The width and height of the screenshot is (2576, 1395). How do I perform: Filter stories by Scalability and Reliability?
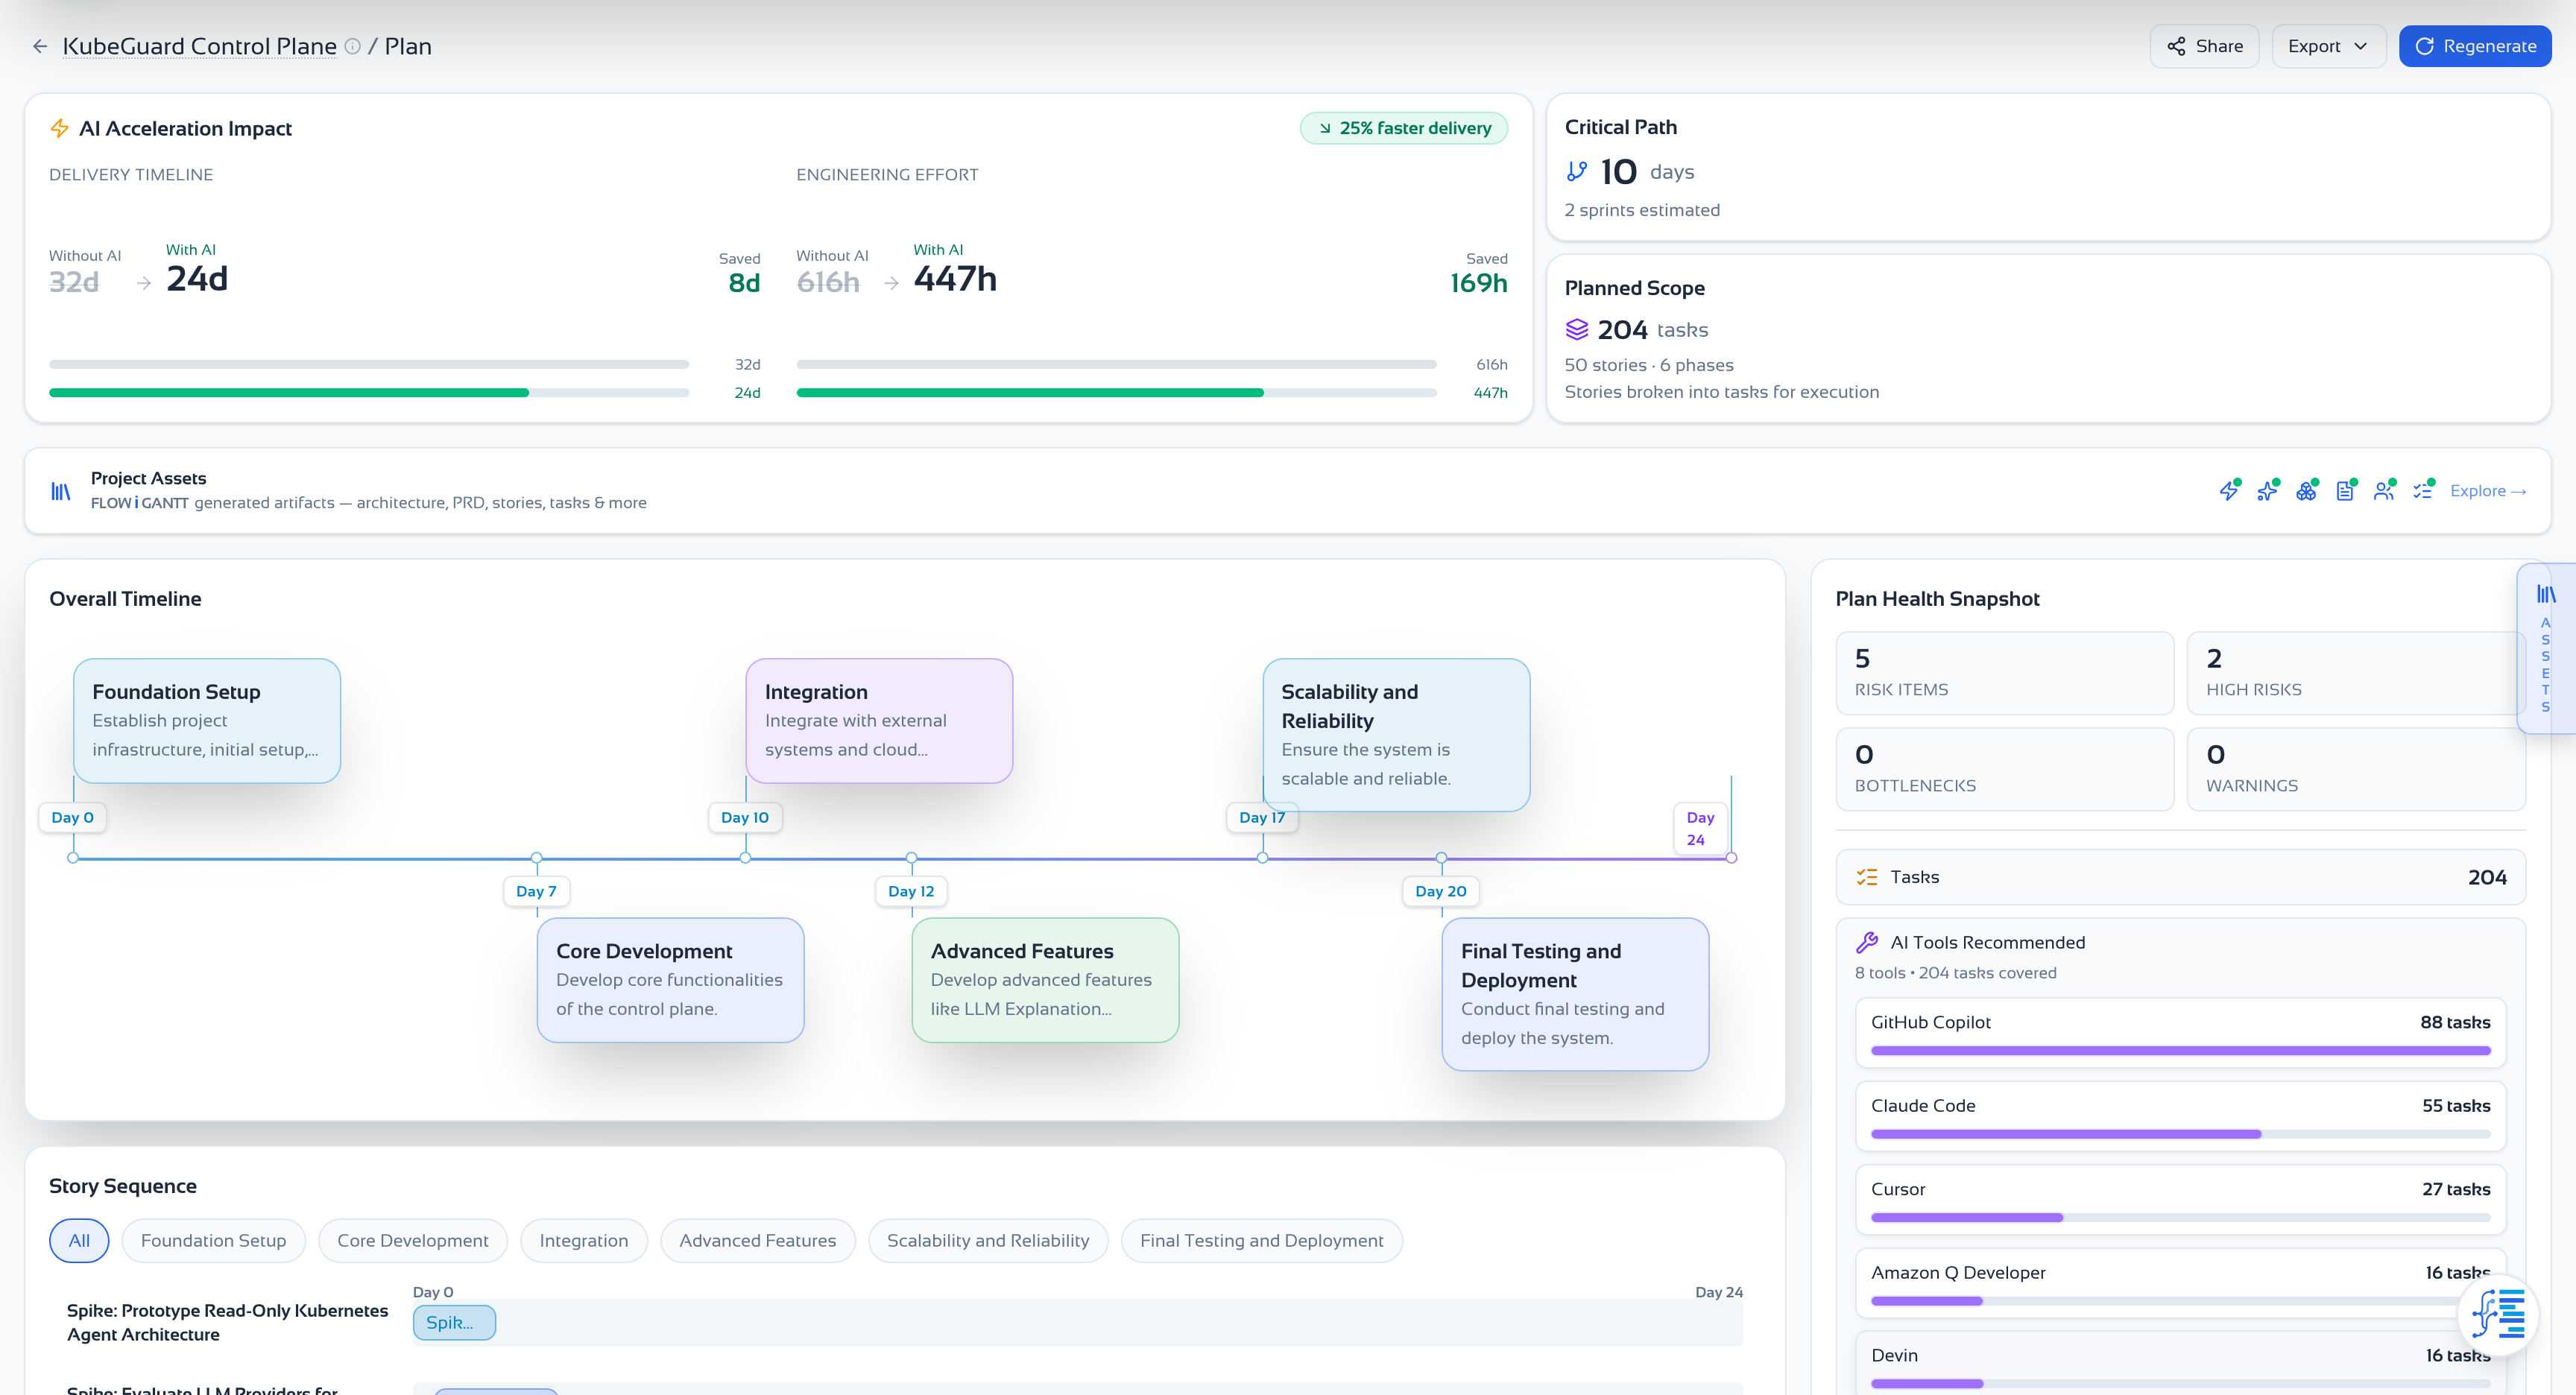(x=988, y=1240)
